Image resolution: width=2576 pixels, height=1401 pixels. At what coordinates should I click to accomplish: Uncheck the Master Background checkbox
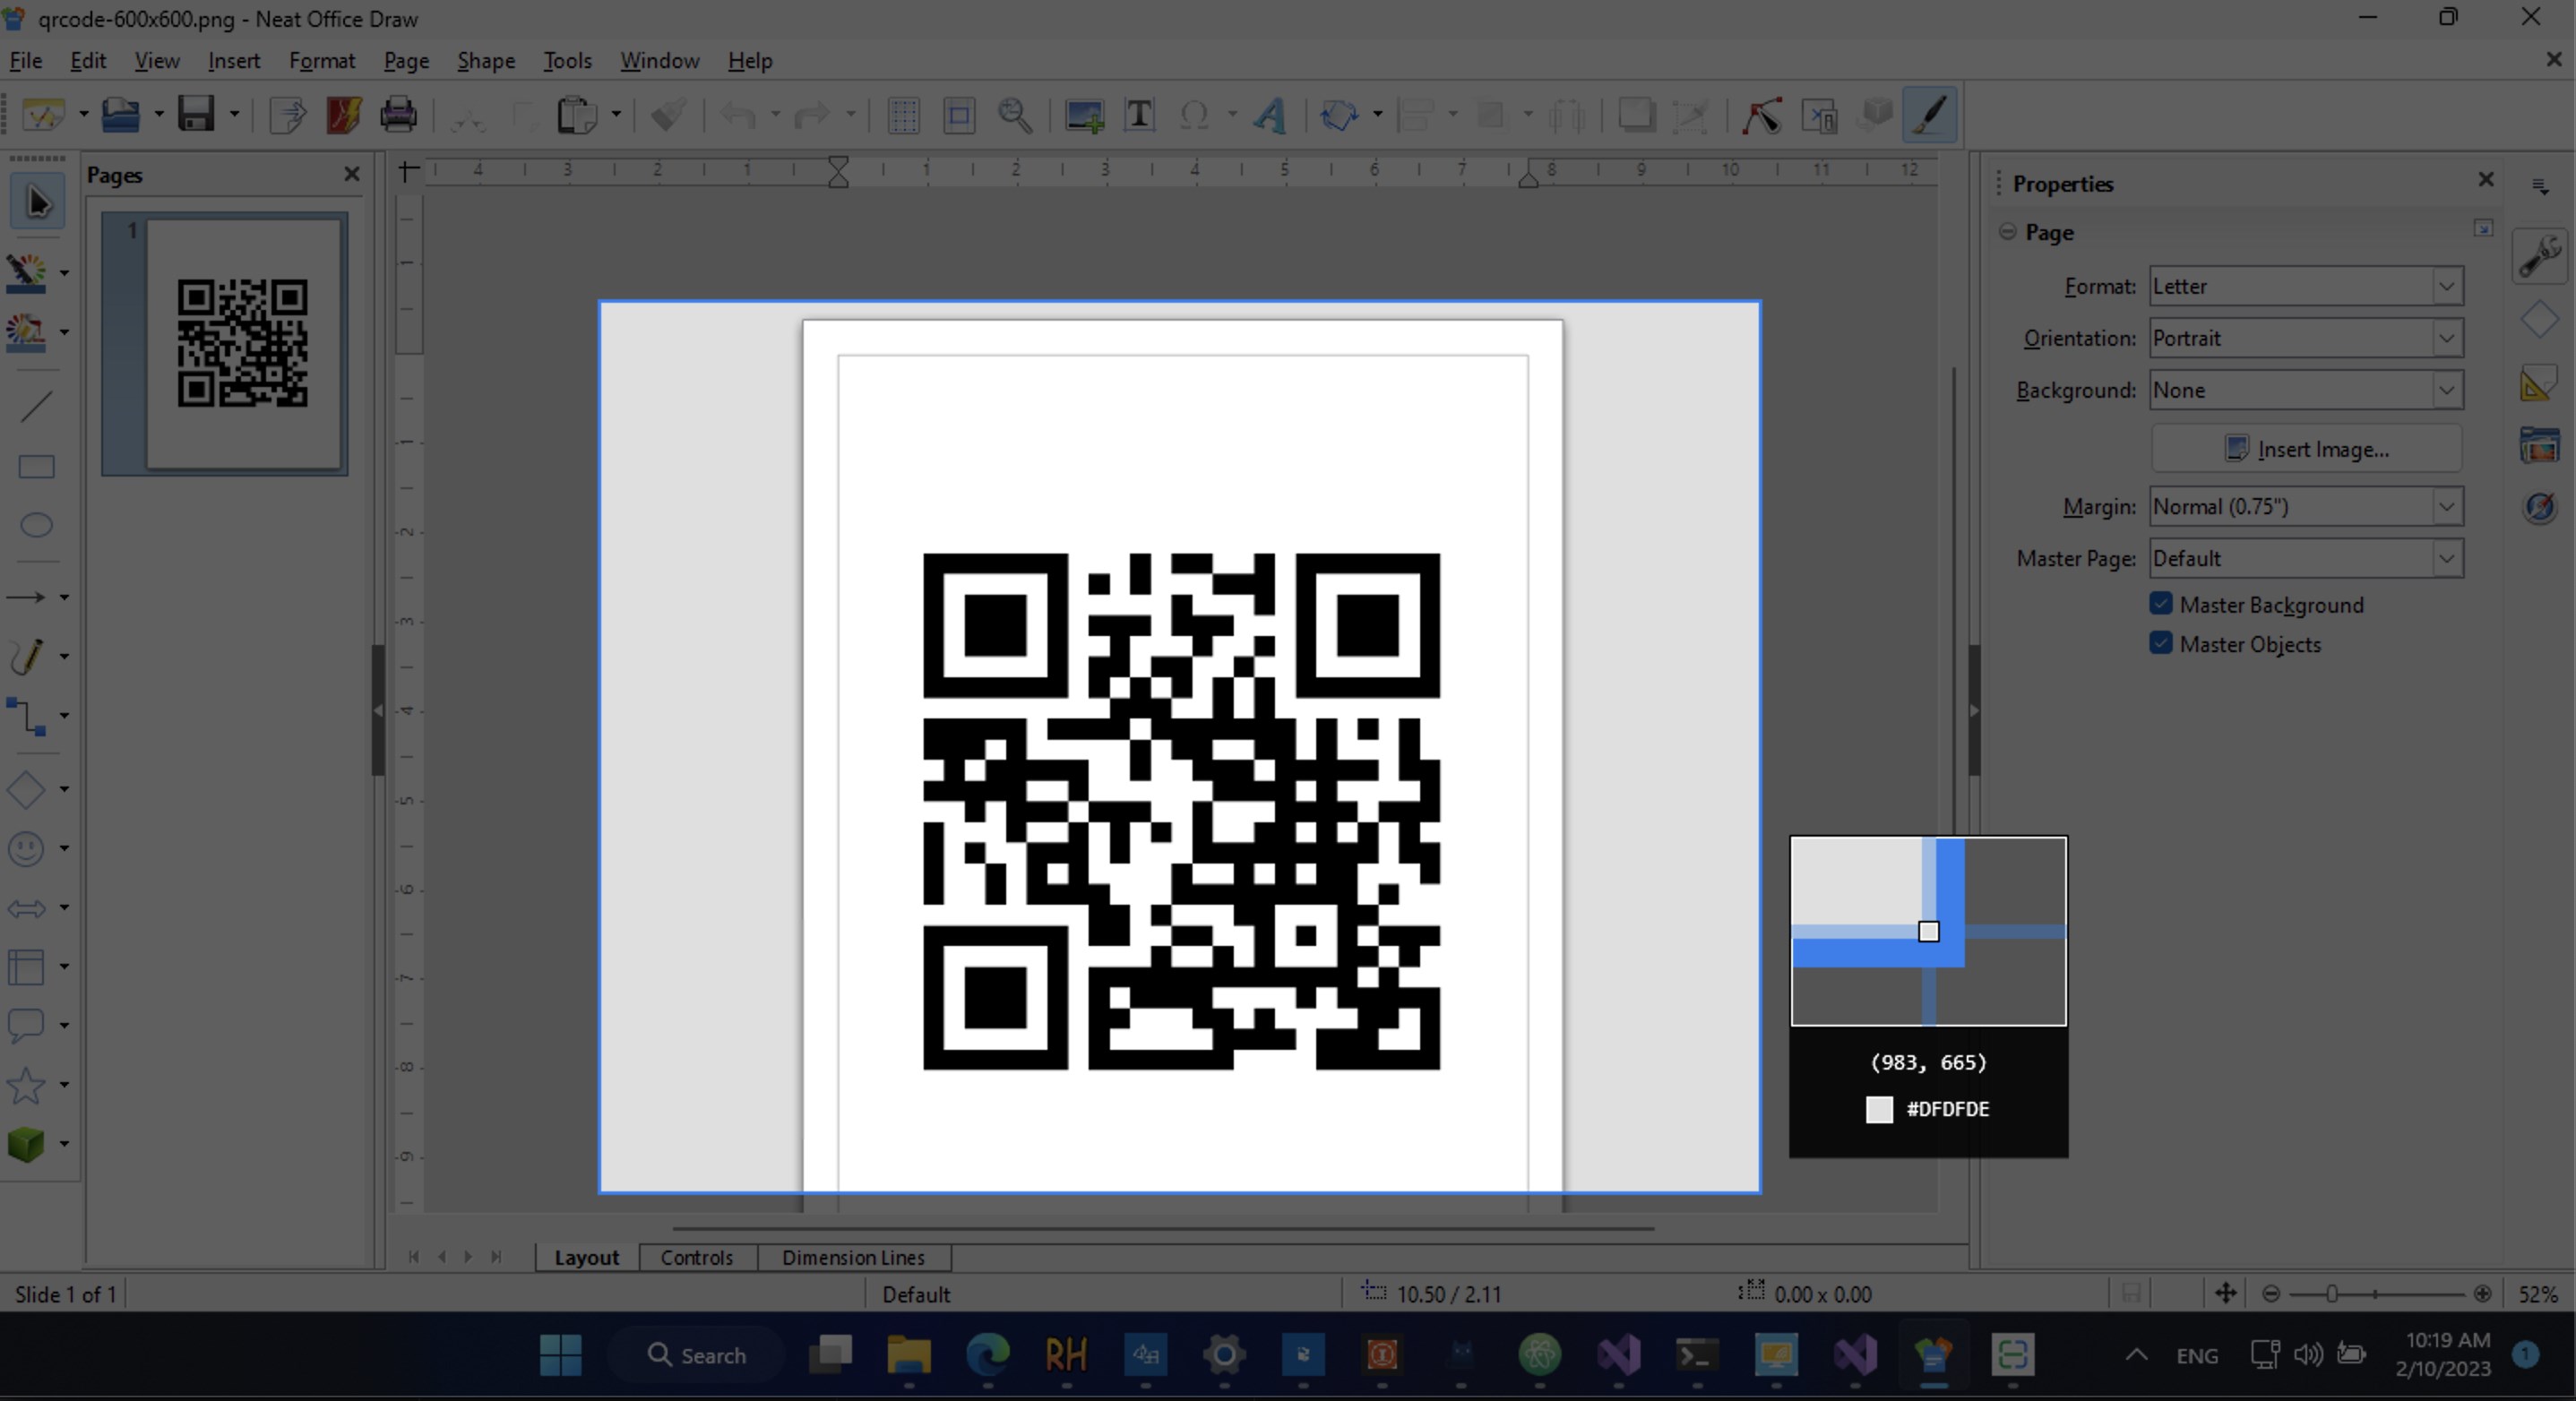(2161, 604)
